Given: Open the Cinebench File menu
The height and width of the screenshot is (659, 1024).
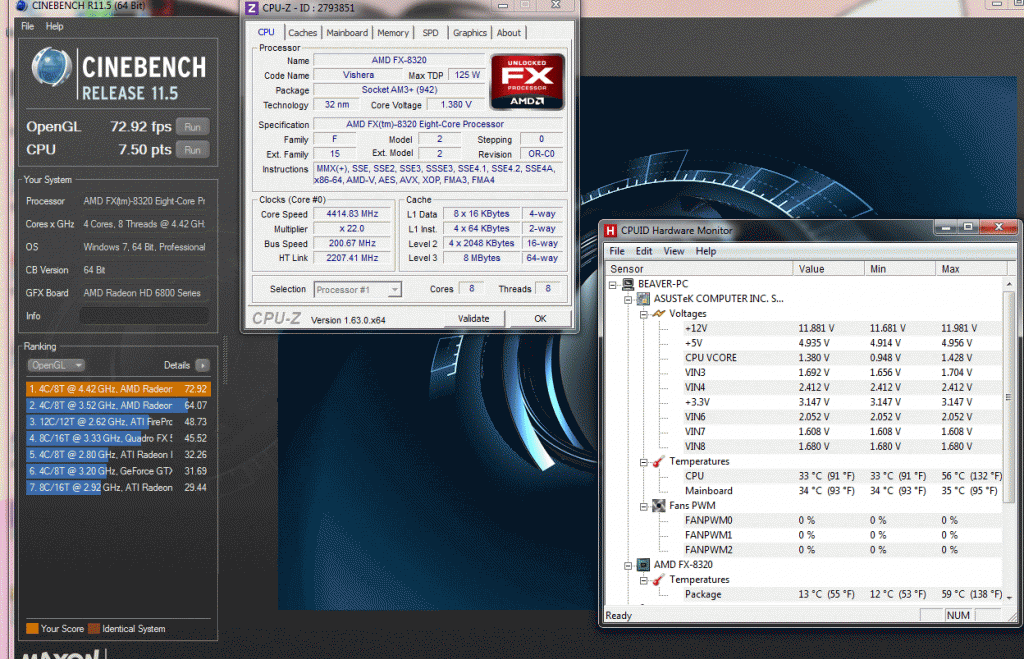Looking at the screenshot, I should [27, 26].
